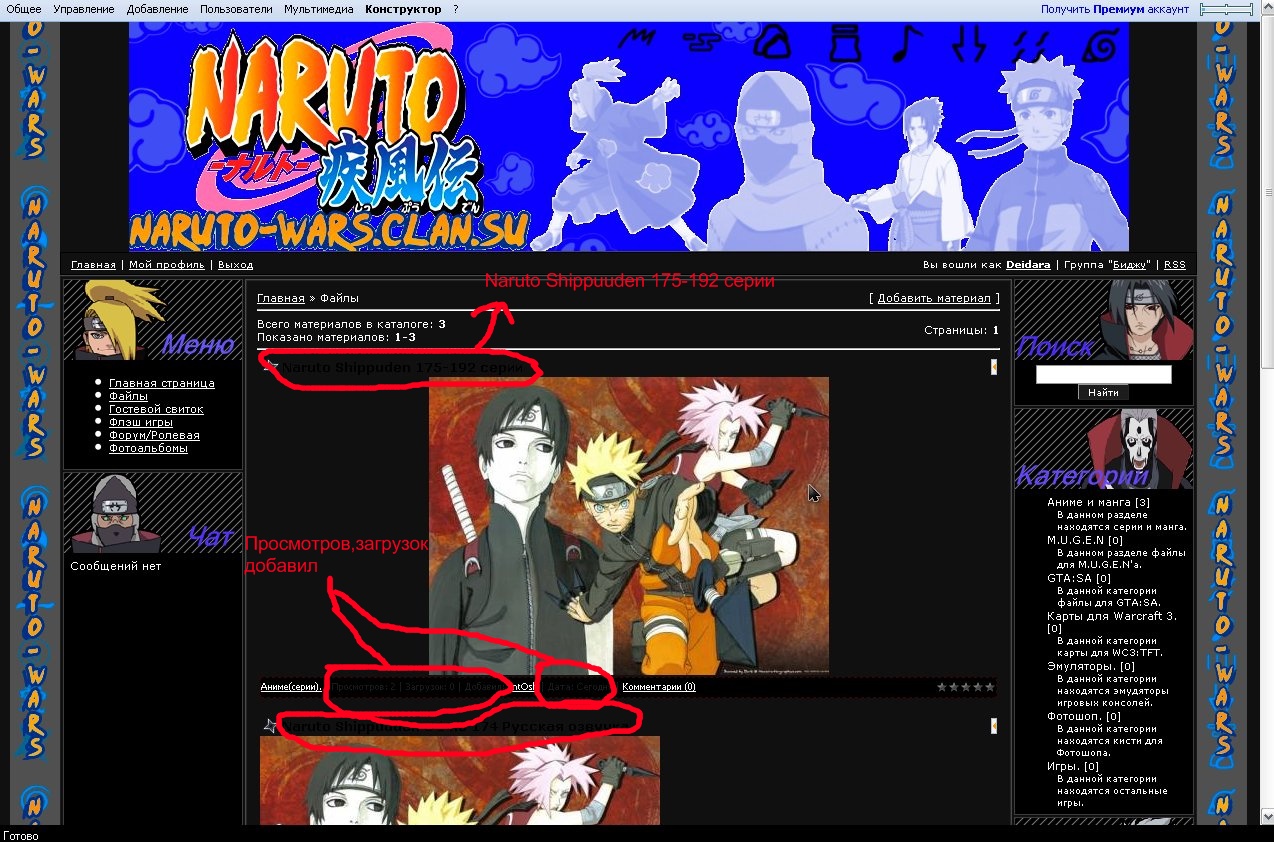Open the Добавление menu
Image resolution: width=1274 pixels, height=842 pixels.
point(157,9)
